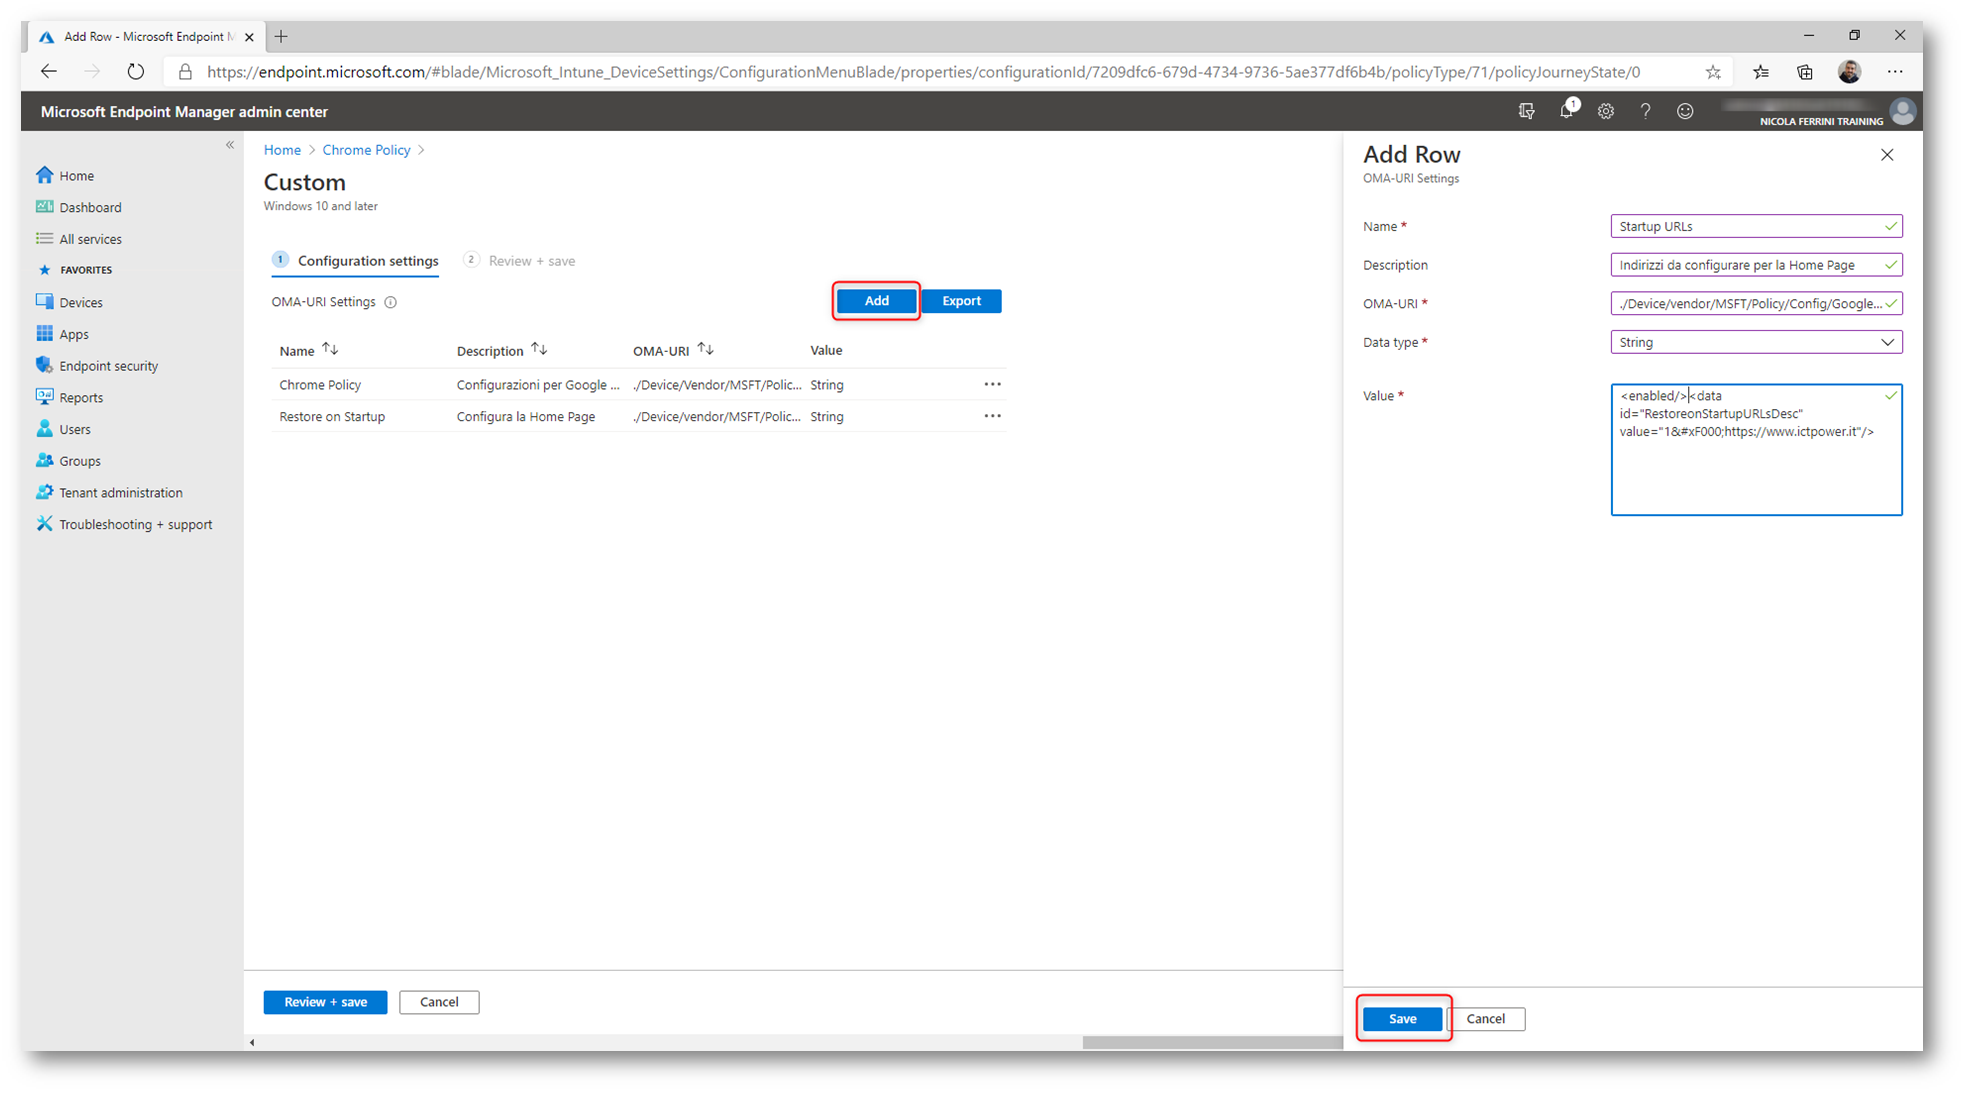This screenshot has height=1093, width=1965.
Task: Click the Value column header
Action: pyautogui.click(x=826, y=350)
